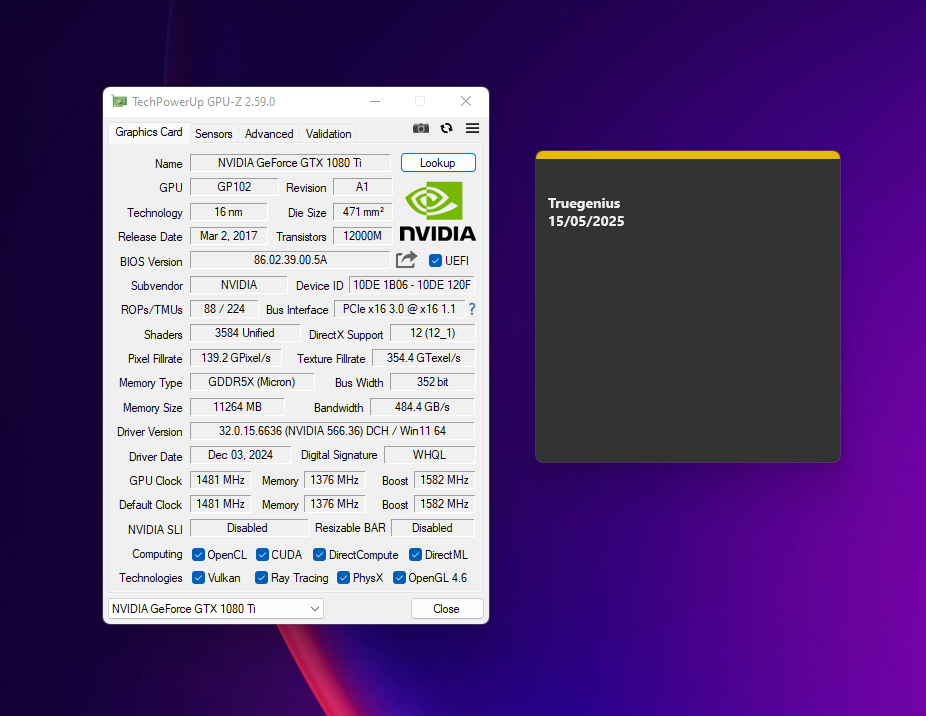This screenshot has height=716, width=926.
Task: Click the Subvendor value NVIDIA
Action: click(239, 285)
